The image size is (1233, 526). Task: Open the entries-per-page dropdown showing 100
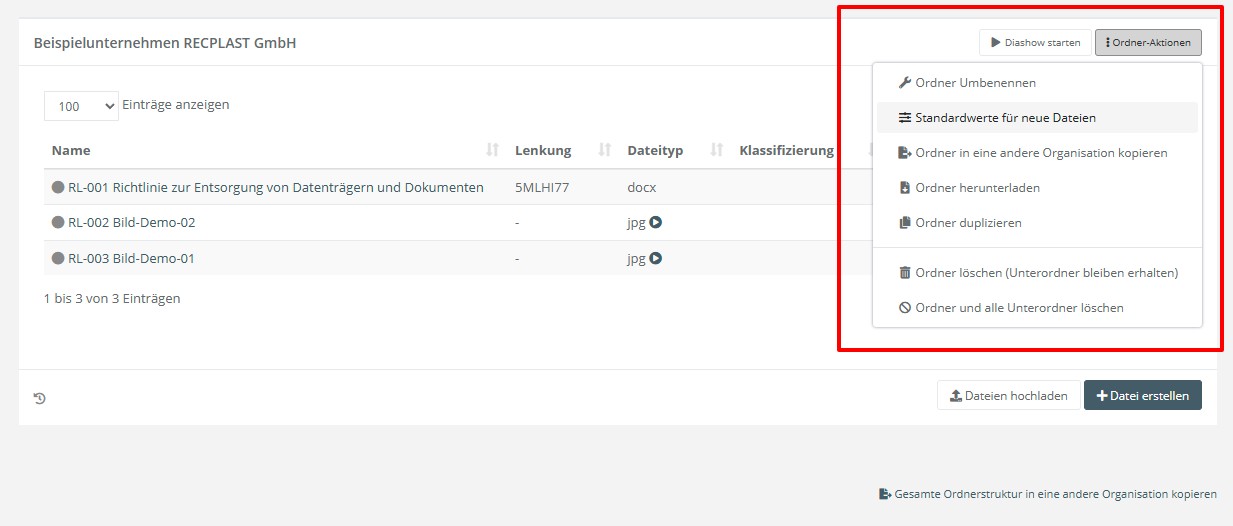click(81, 106)
